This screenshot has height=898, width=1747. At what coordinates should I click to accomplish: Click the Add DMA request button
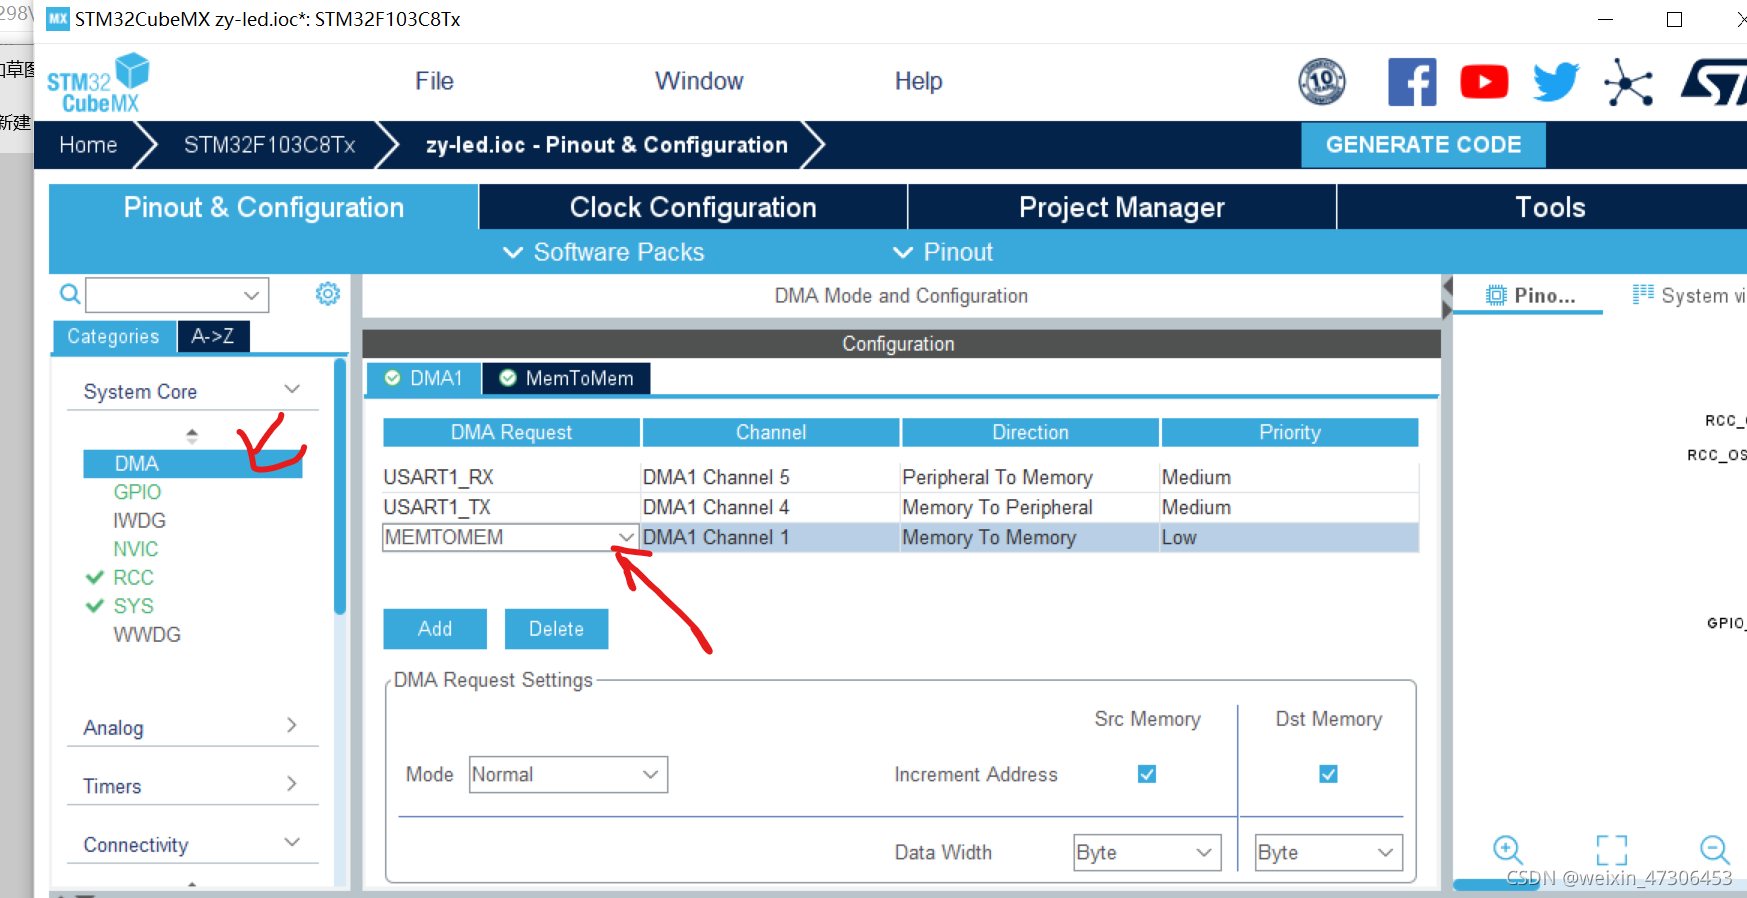[x=435, y=628]
